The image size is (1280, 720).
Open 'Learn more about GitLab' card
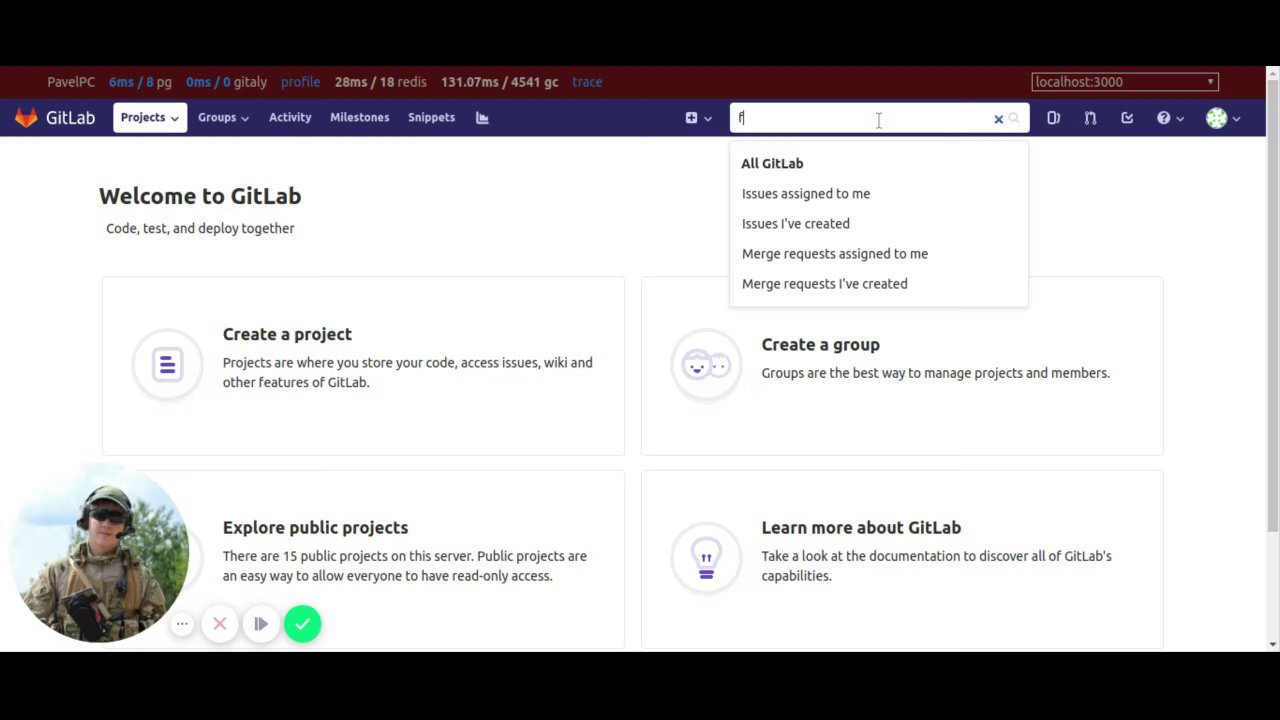tap(902, 559)
